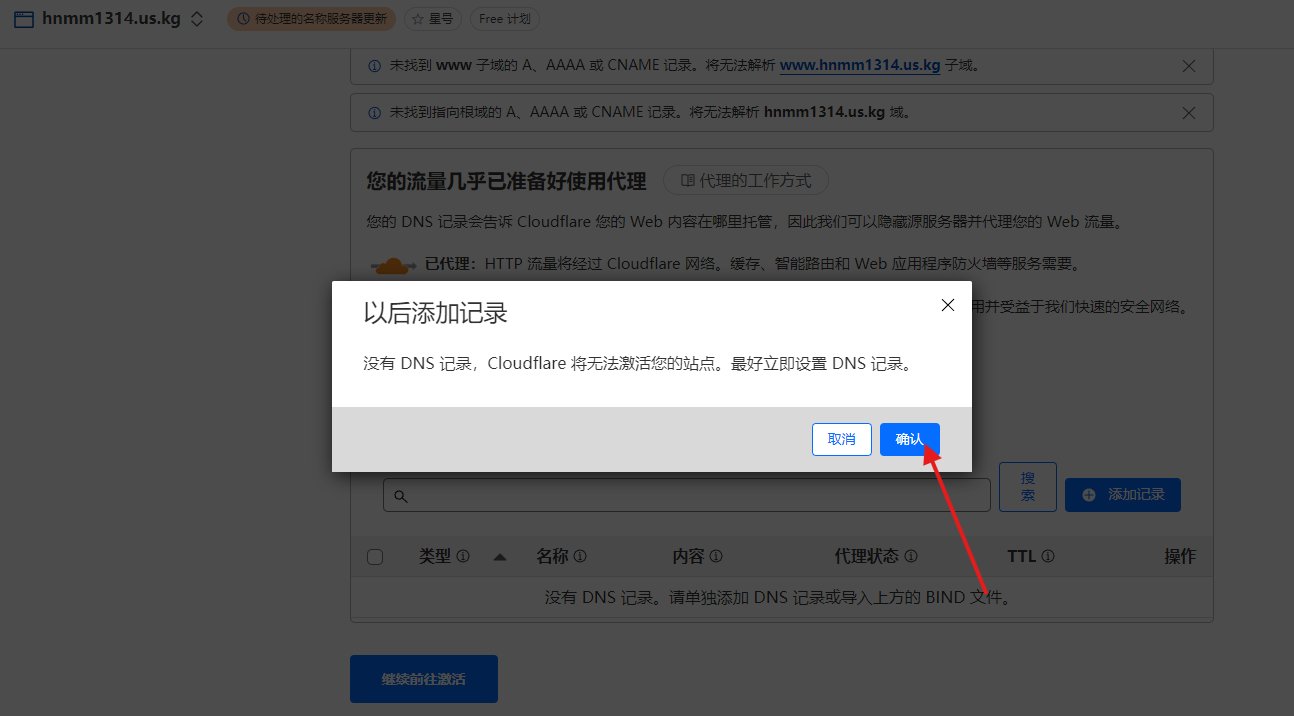Click the 搜索 button
Viewport: 1294px width, 716px height.
coord(1027,487)
